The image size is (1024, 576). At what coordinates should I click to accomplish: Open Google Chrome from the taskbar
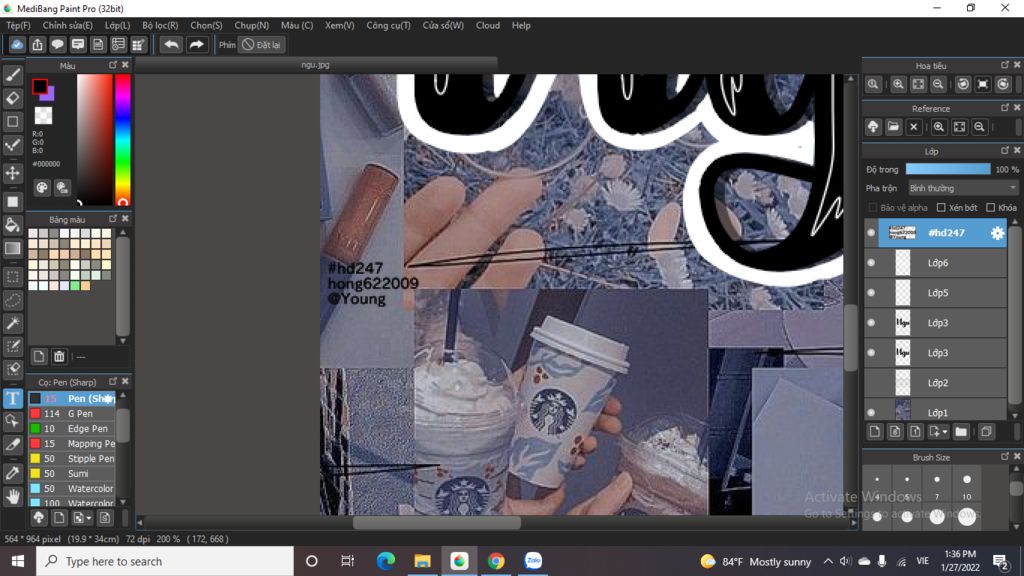point(496,561)
